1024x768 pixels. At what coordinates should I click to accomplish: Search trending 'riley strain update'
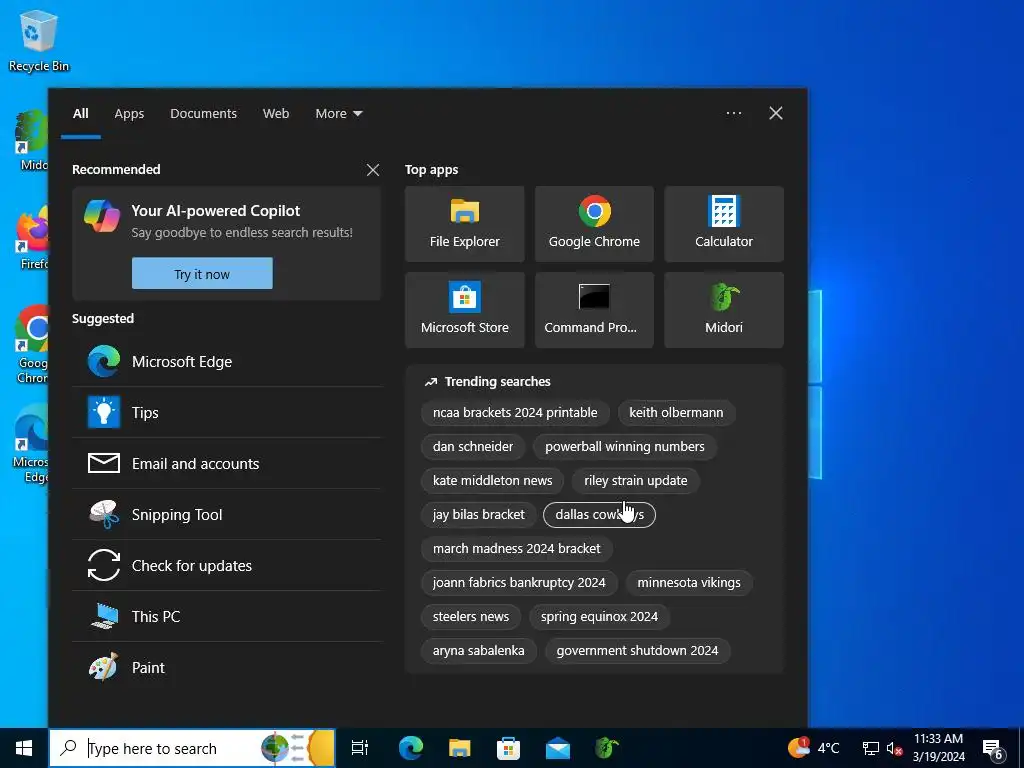point(635,481)
